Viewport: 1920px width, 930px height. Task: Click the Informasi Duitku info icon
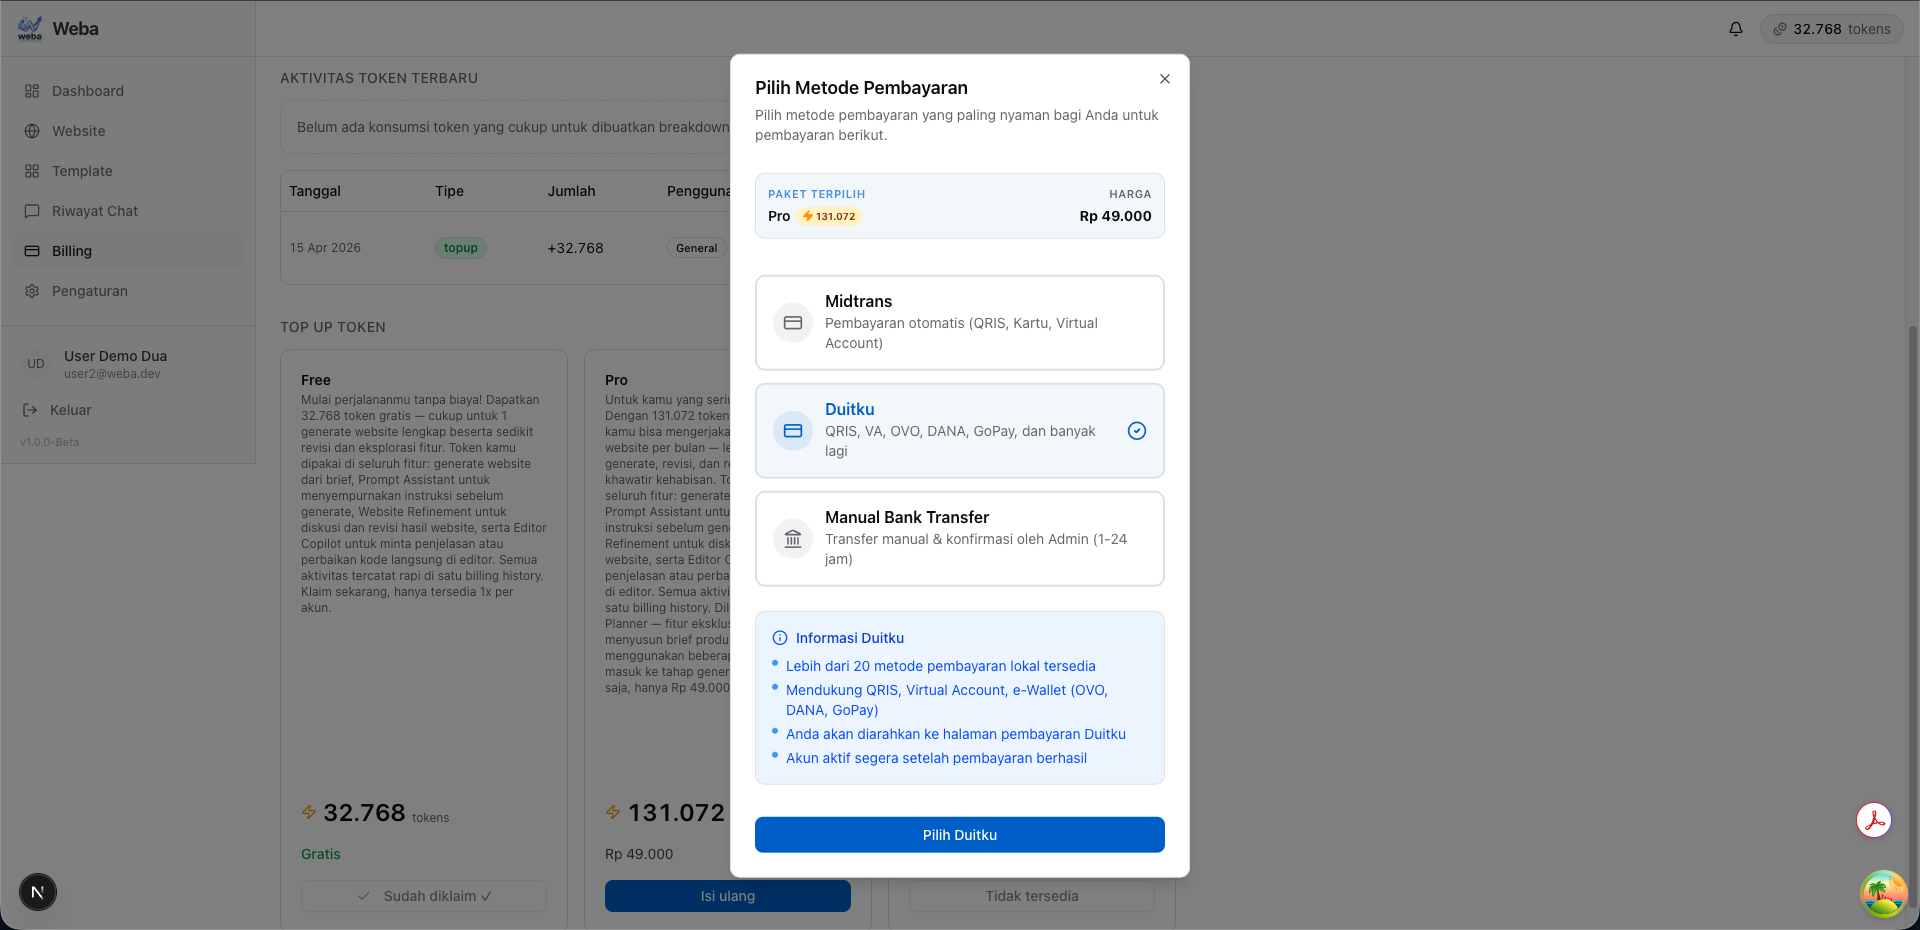click(780, 638)
